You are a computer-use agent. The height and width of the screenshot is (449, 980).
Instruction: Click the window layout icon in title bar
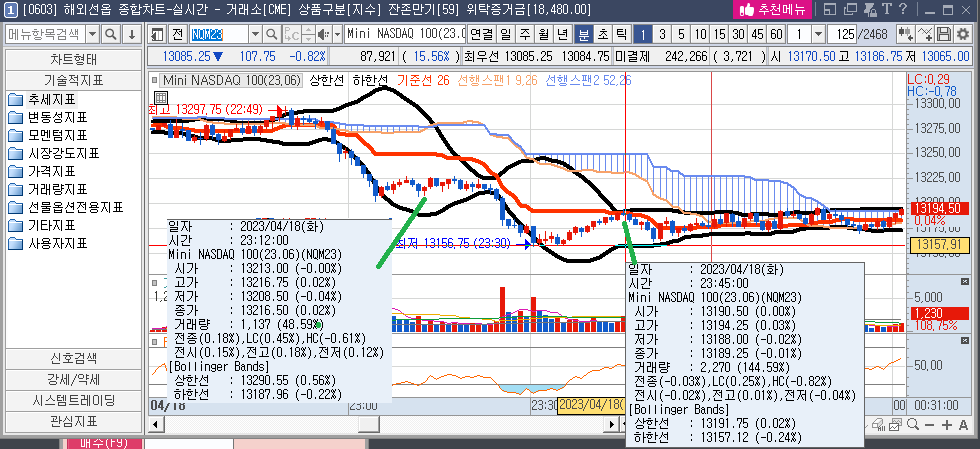829,9
